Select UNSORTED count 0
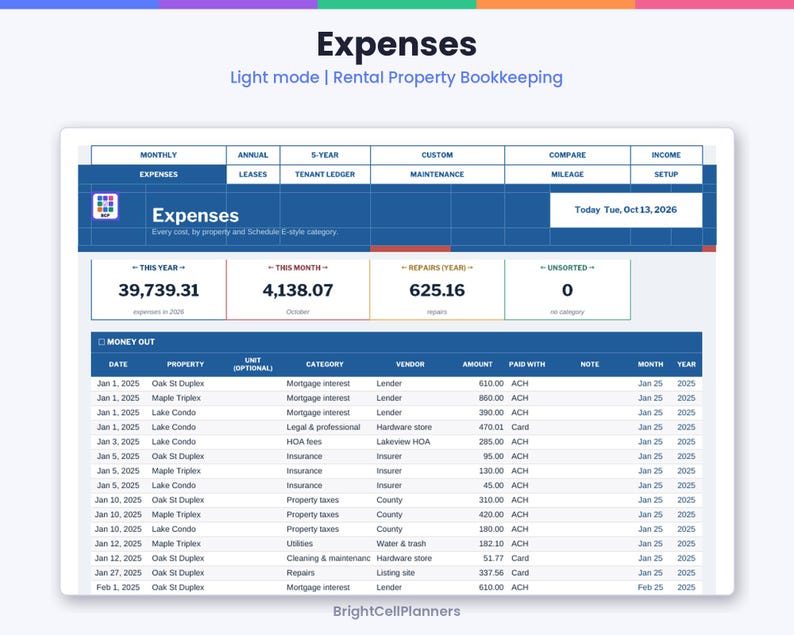This screenshot has height=635, width=794. click(x=567, y=290)
